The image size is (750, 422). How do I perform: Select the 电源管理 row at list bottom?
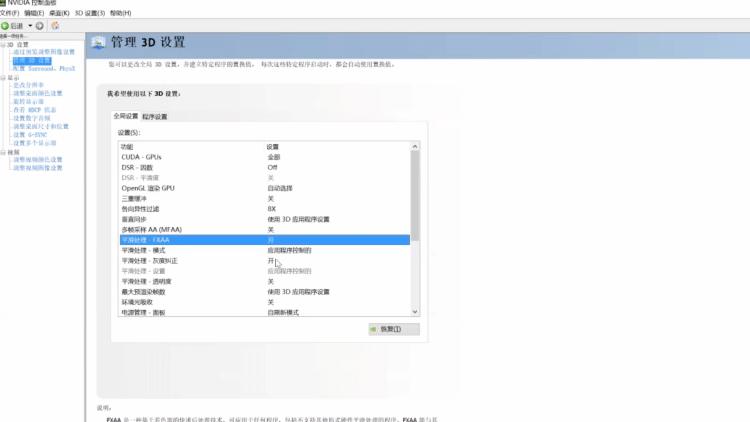[x=265, y=312]
